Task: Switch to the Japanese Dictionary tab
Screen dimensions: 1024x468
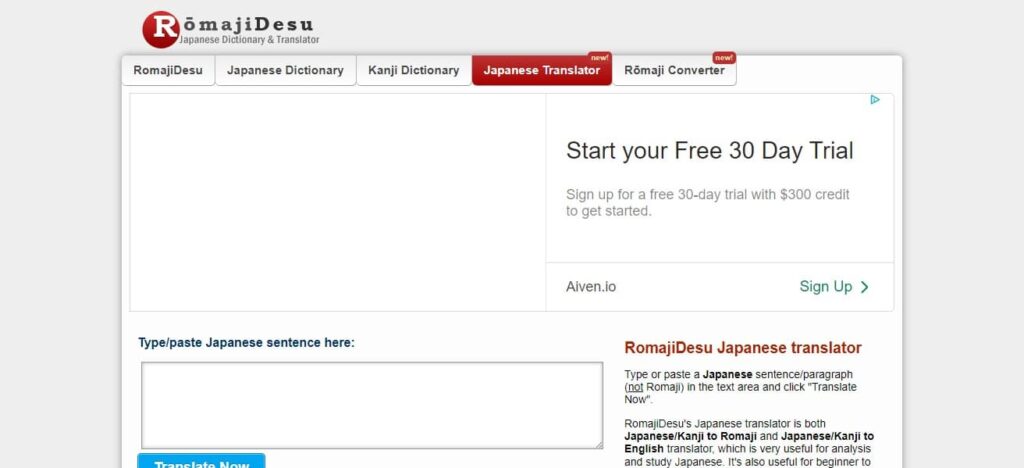Action: [x=285, y=70]
